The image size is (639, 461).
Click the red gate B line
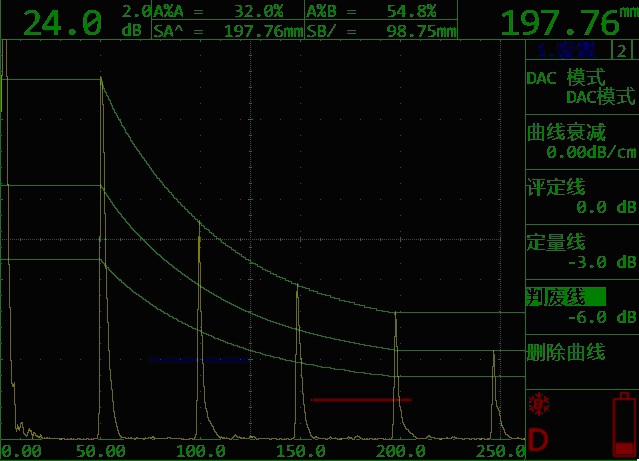click(360, 399)
